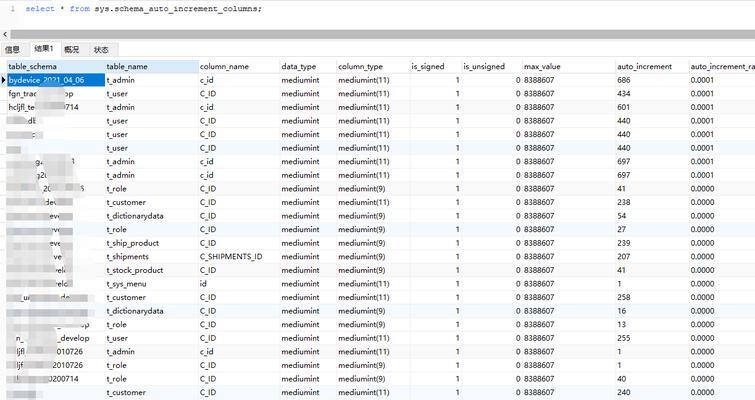Image resolution: width=755 pixels, height=400 pixels.
Task: Select the auto_increment value 255
Action: coord(624,338)
